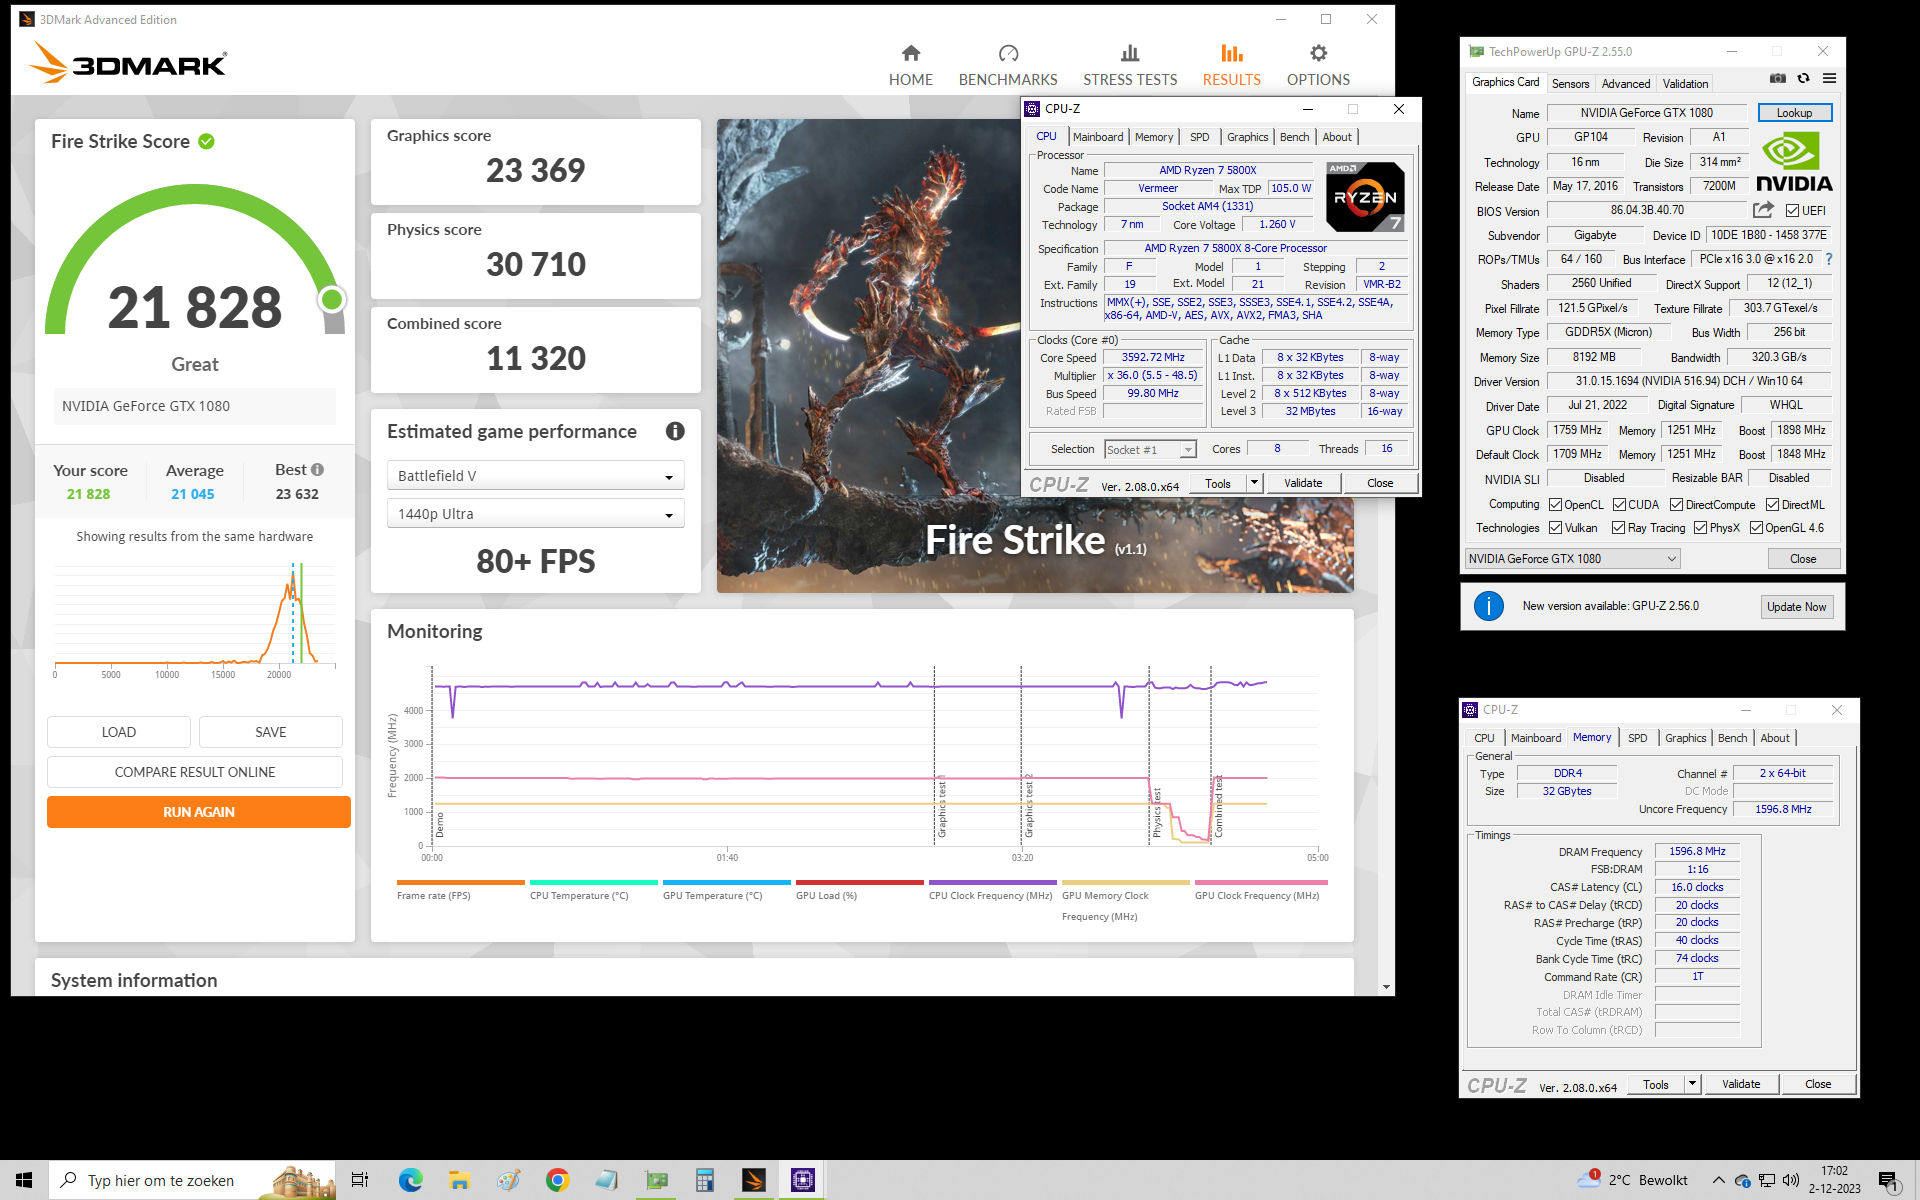Show hidden tray icons chevron
1920x1200 pixels.
1718,1180
